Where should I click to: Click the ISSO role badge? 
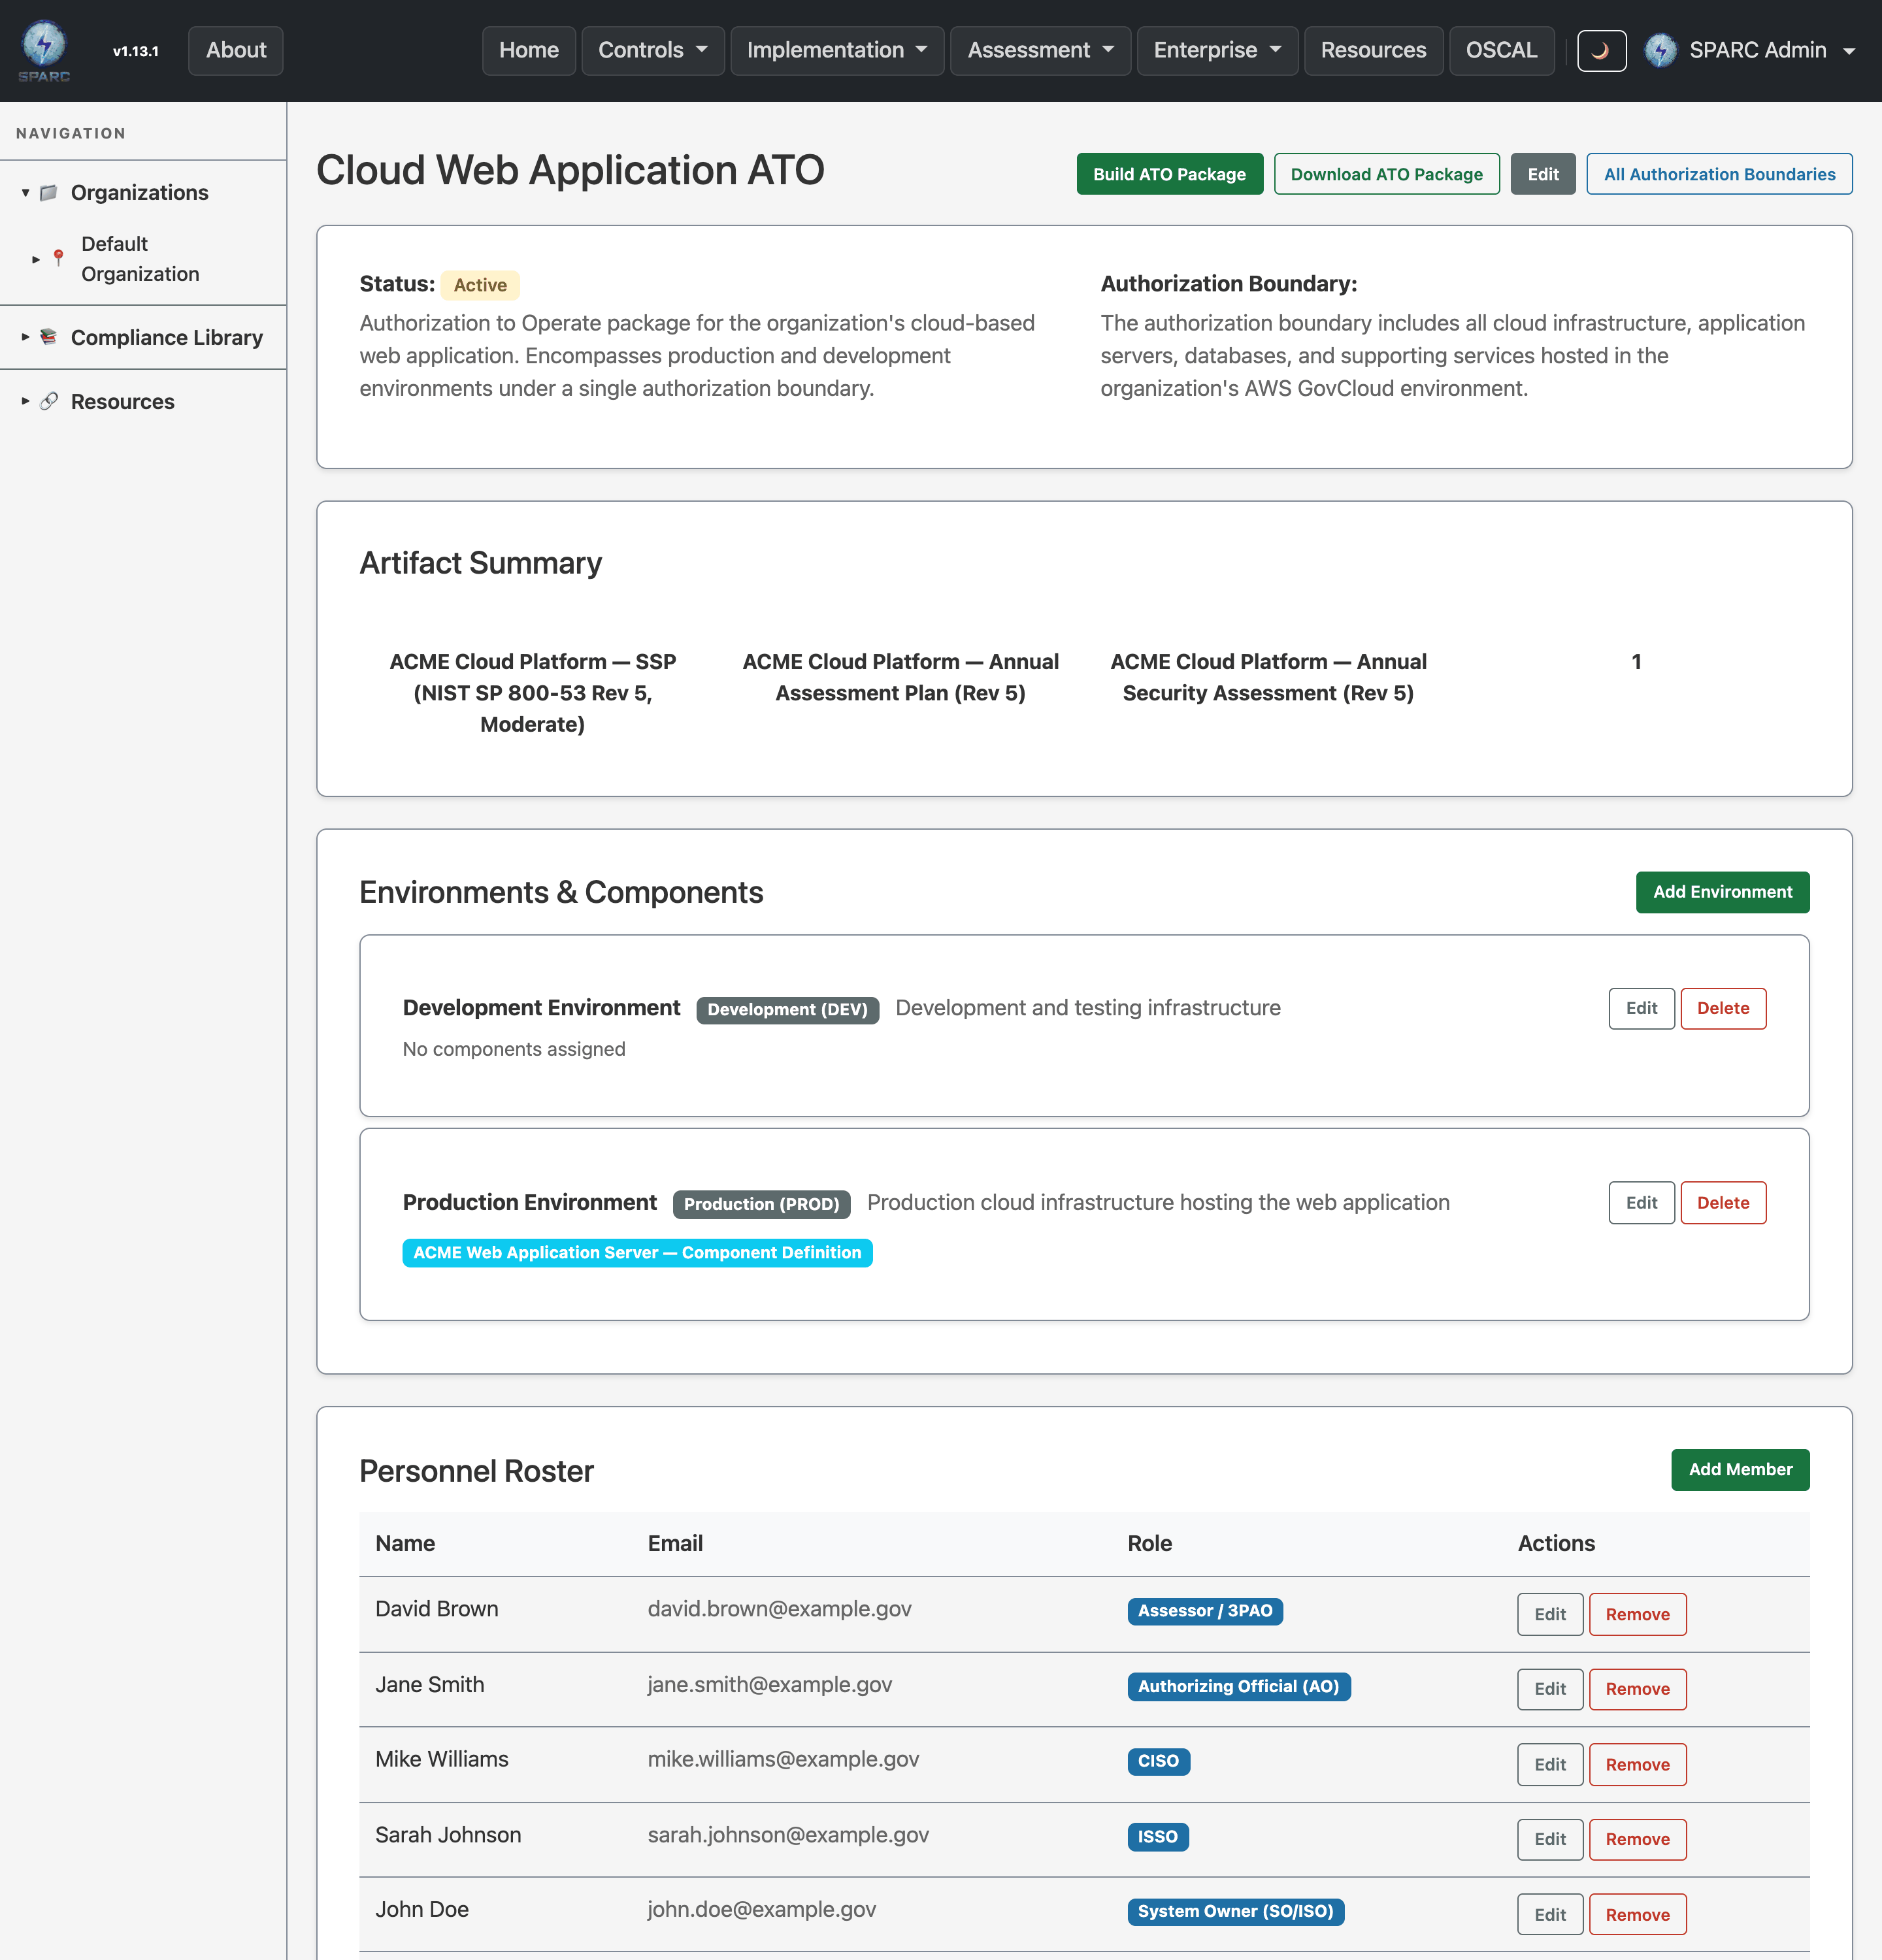point(1157,1837)
